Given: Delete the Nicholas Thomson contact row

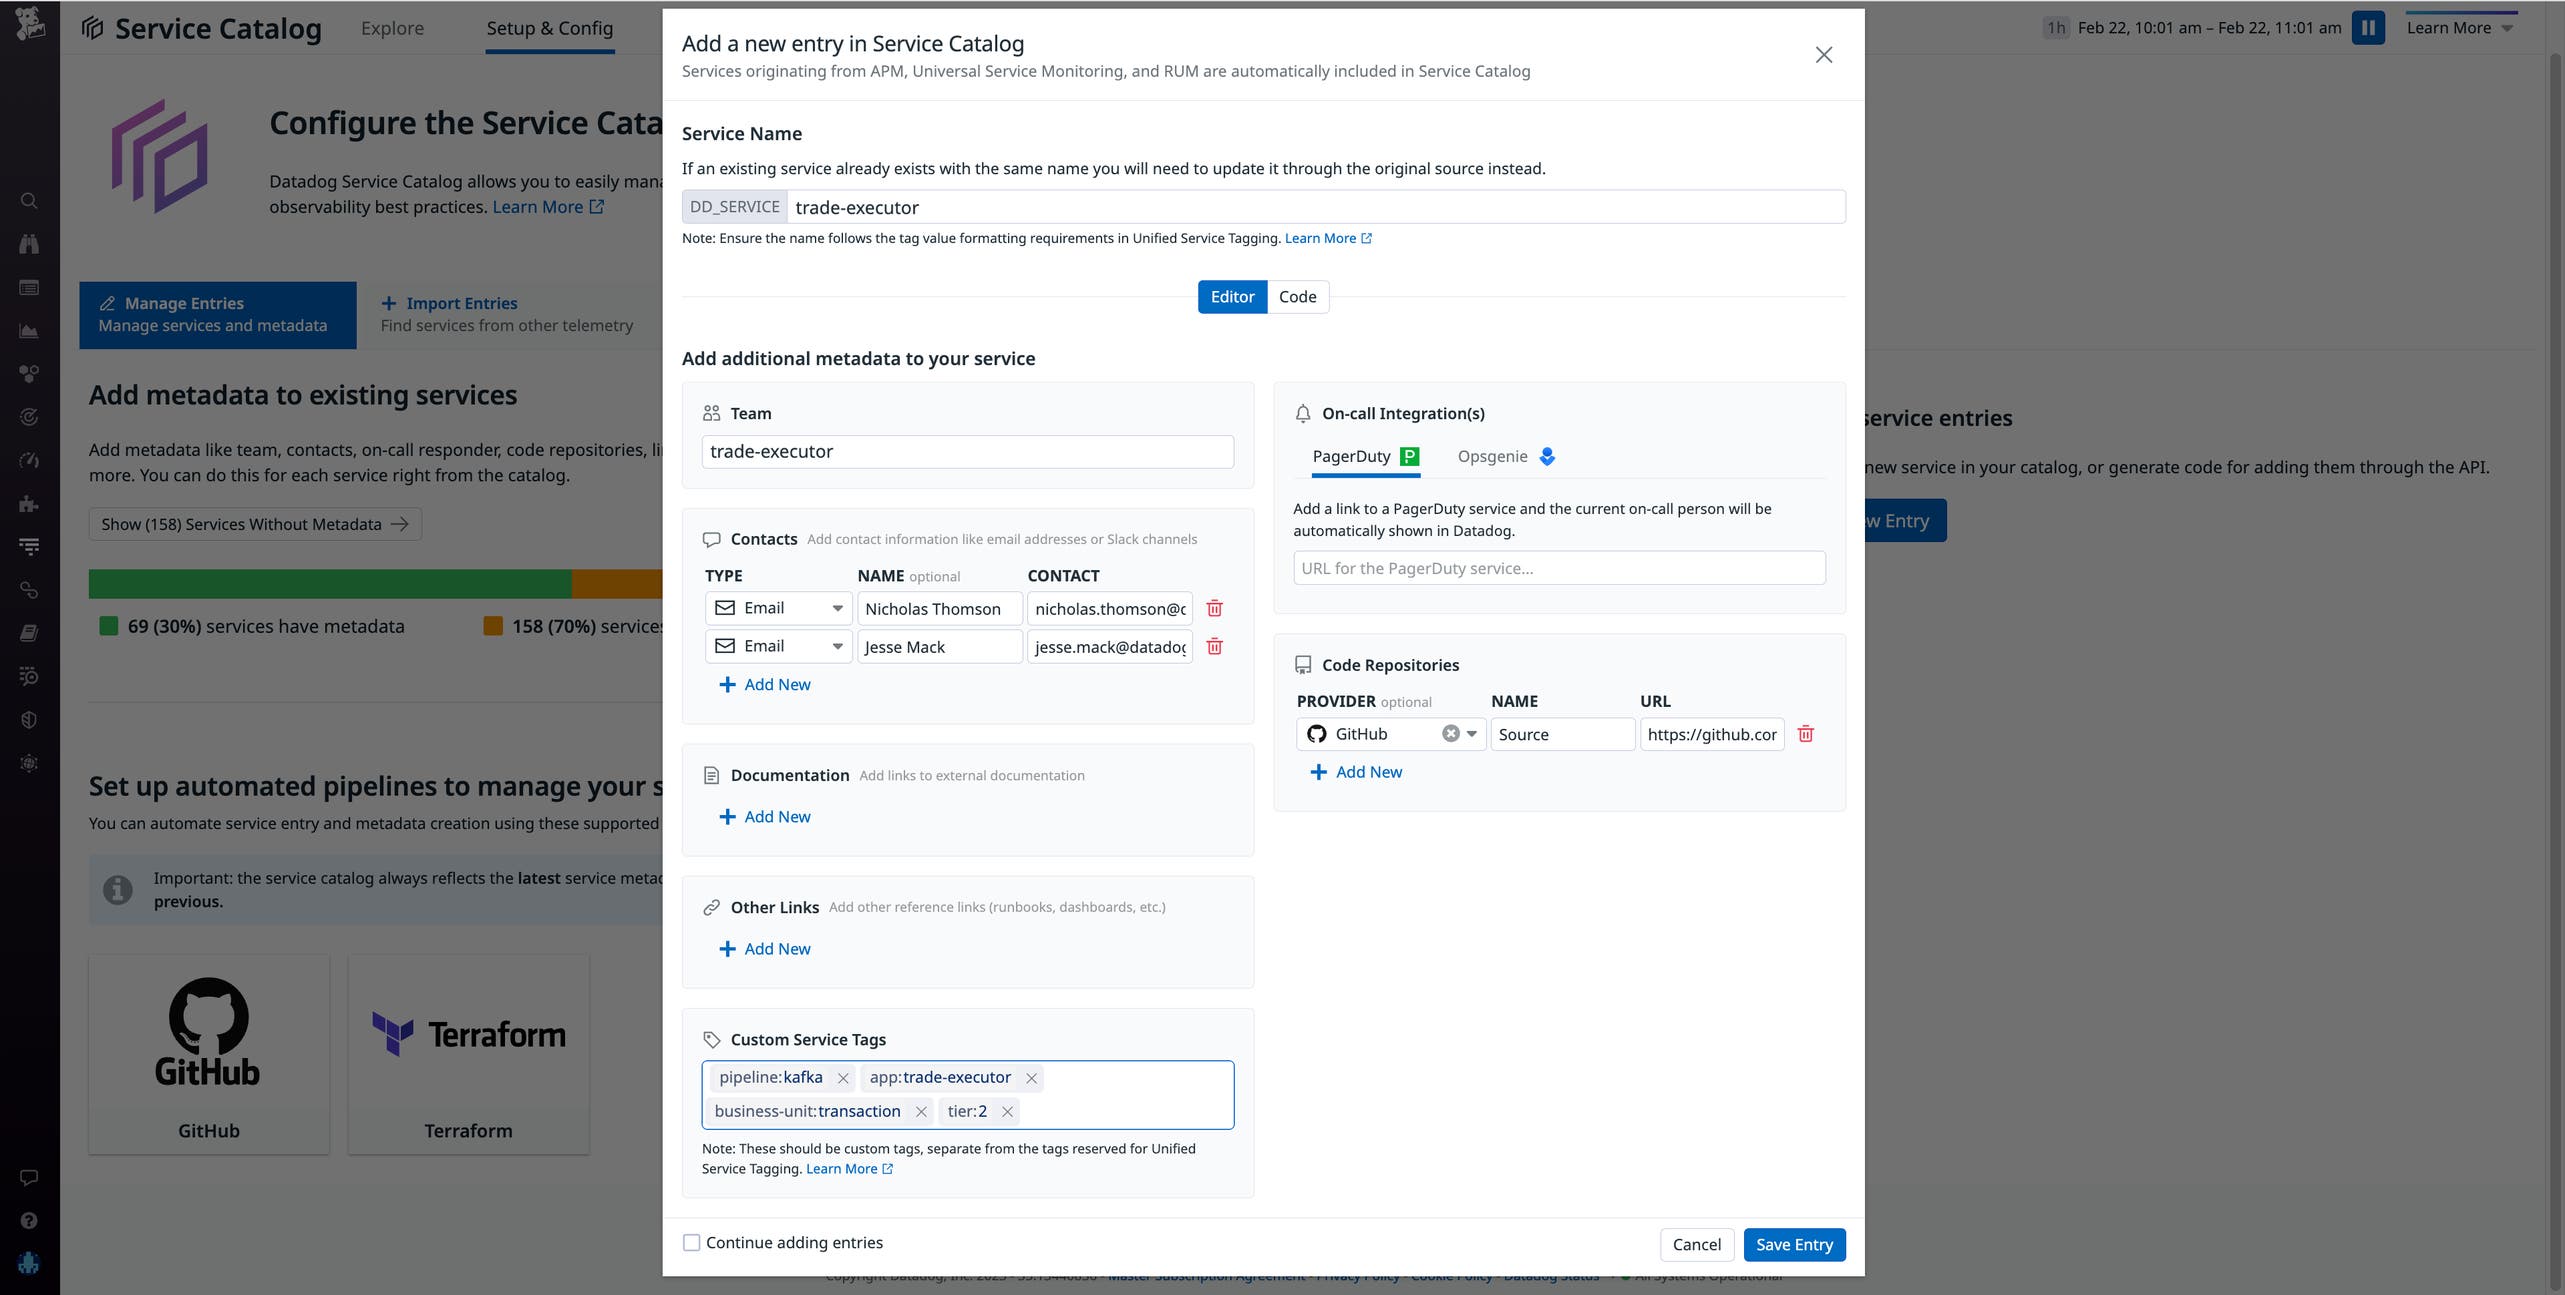Looking at the screenshot, I should 1215,608.
